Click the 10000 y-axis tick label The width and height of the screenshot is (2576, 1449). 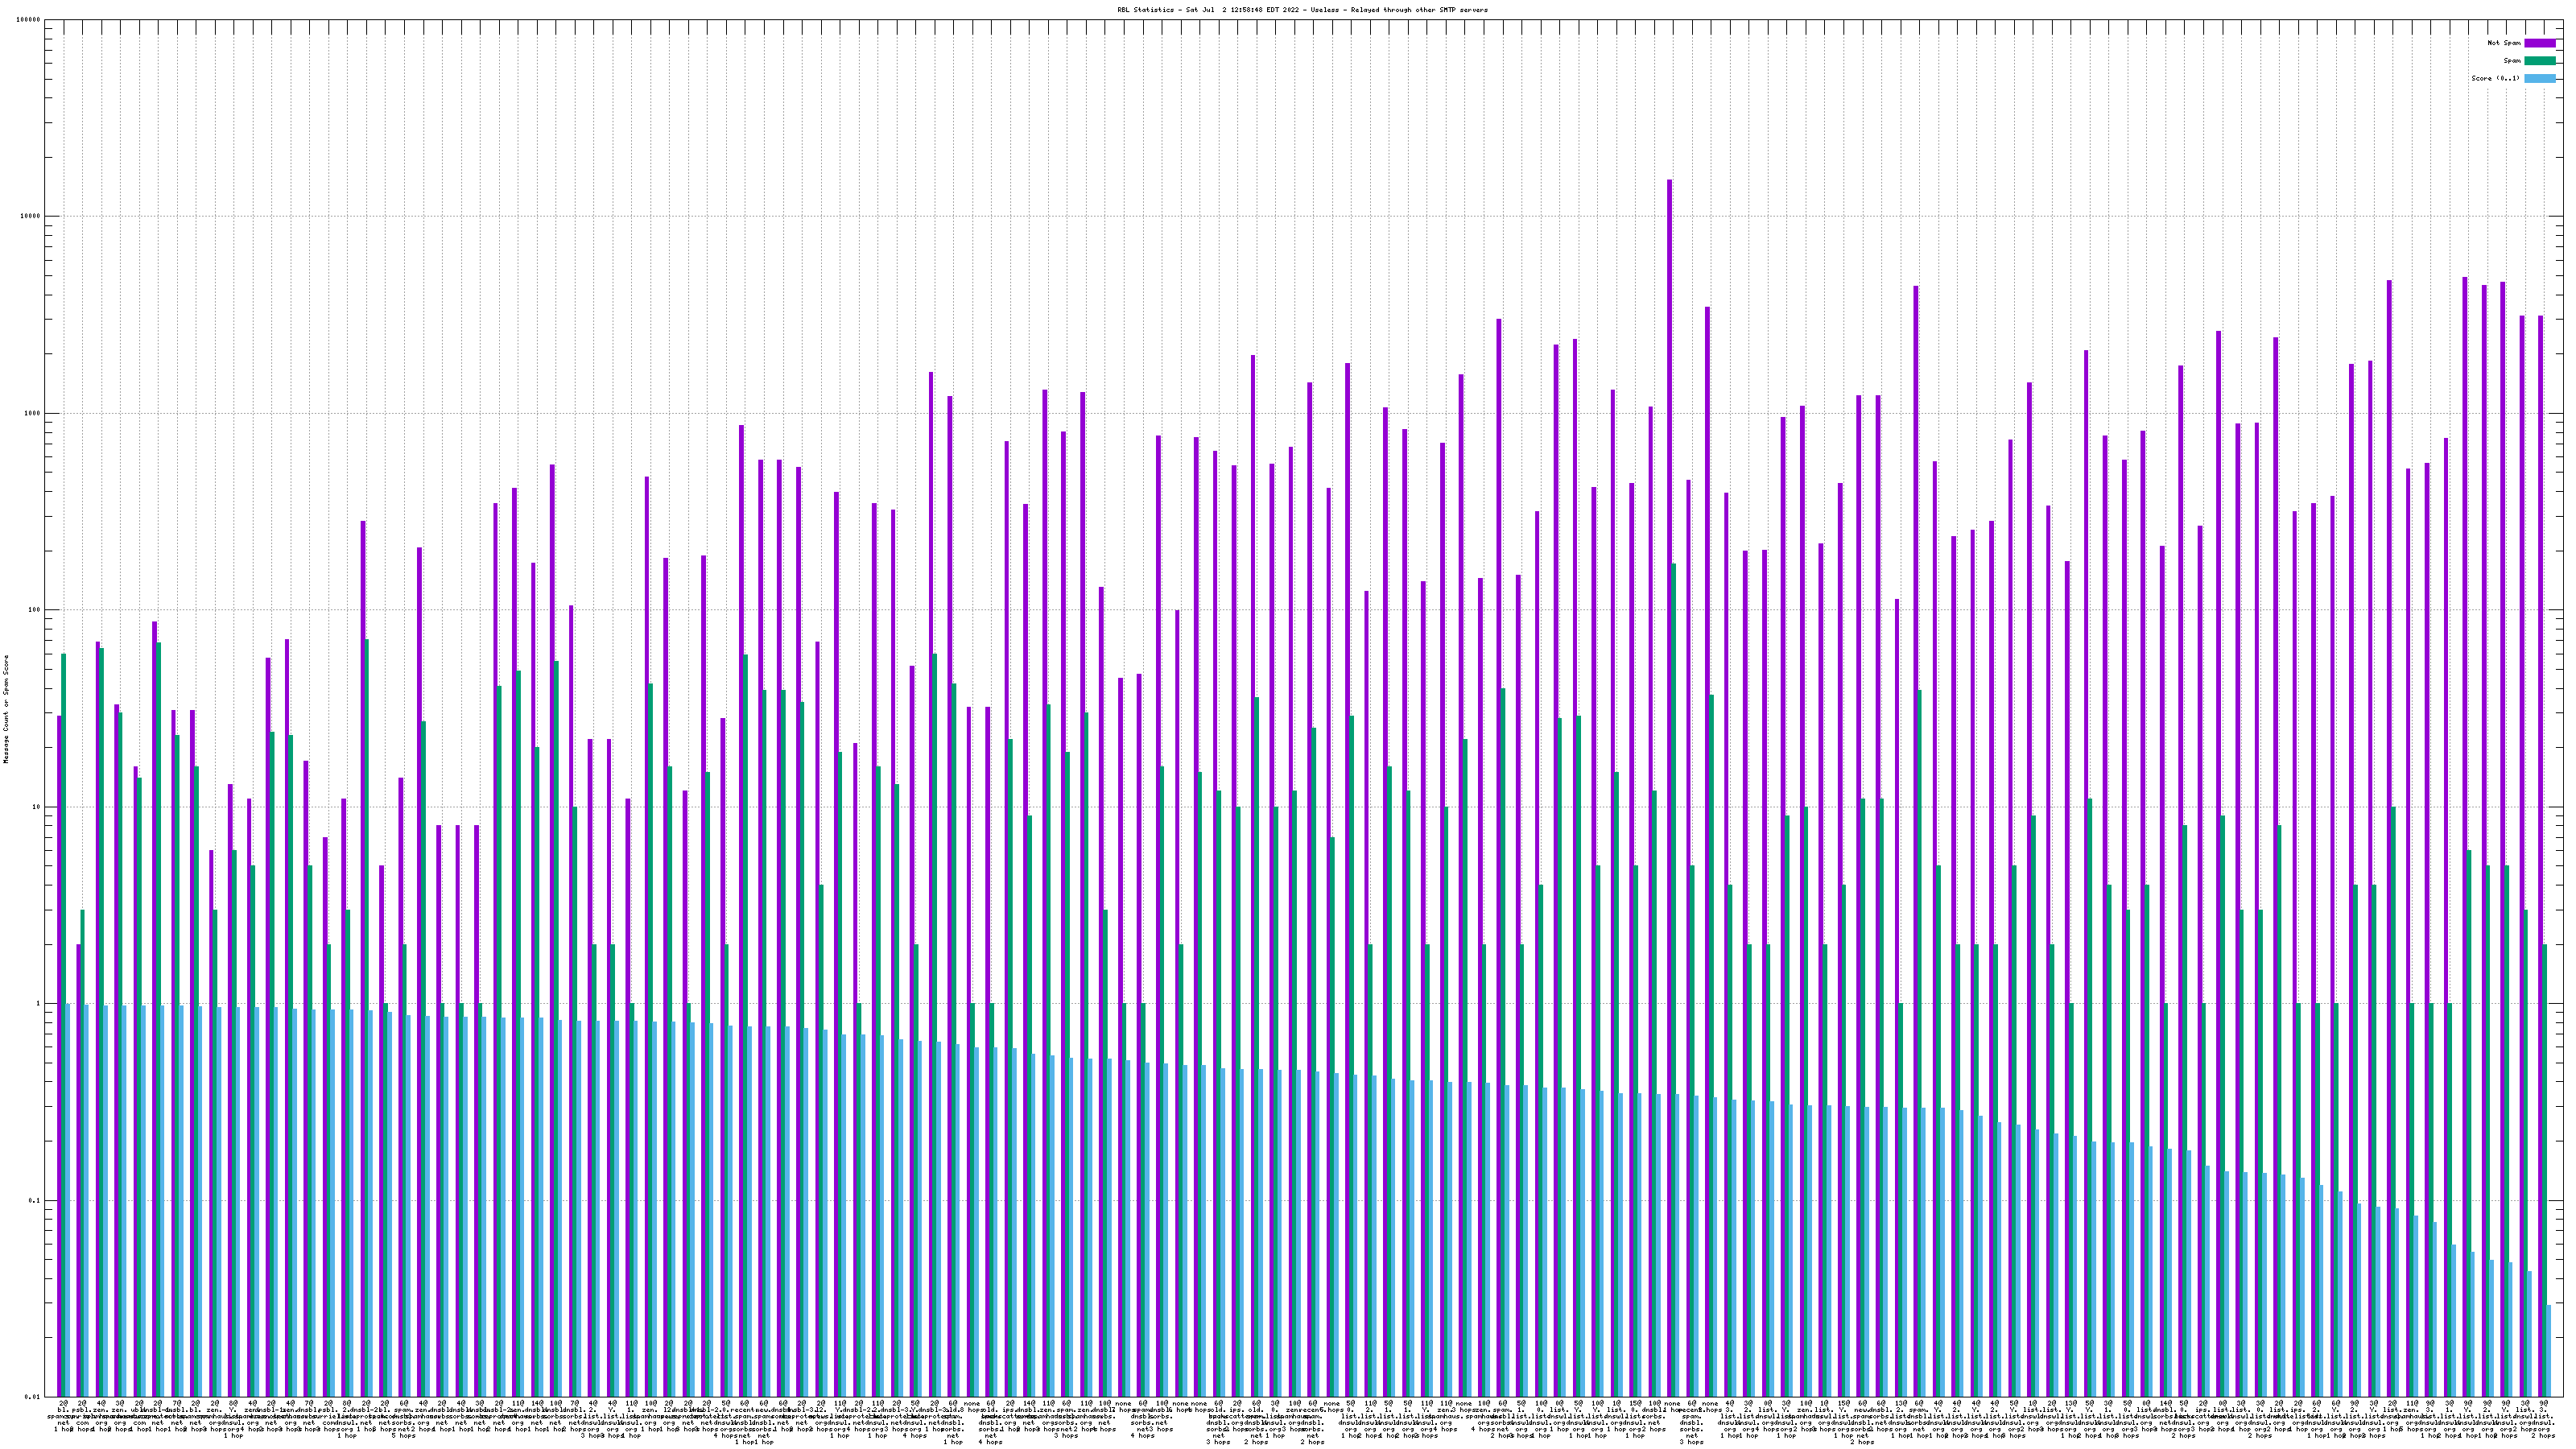coord(30,217)
